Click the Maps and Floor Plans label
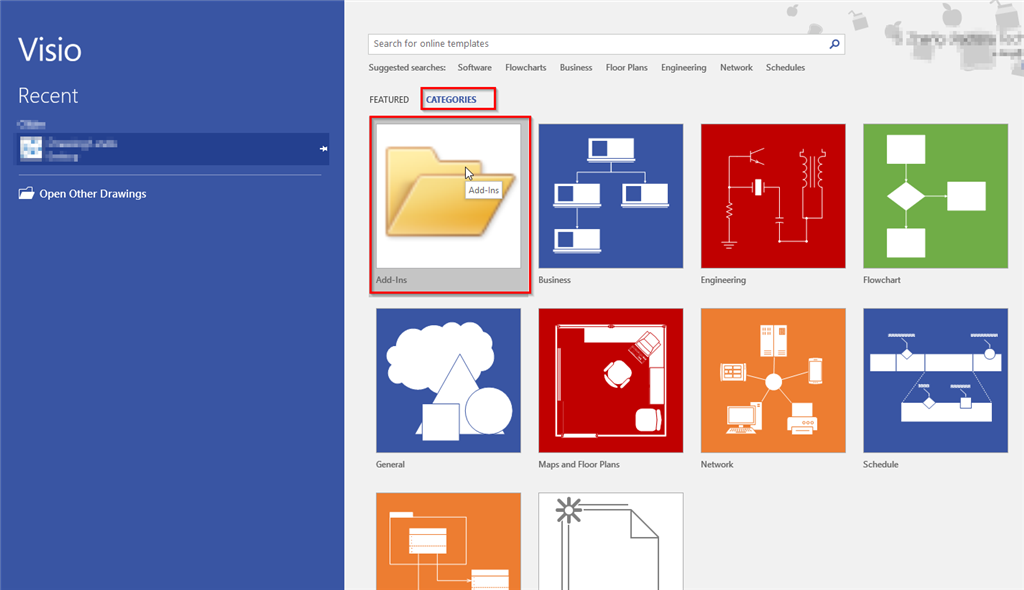Screen dimensions: 1024x590 click(579, 465)
